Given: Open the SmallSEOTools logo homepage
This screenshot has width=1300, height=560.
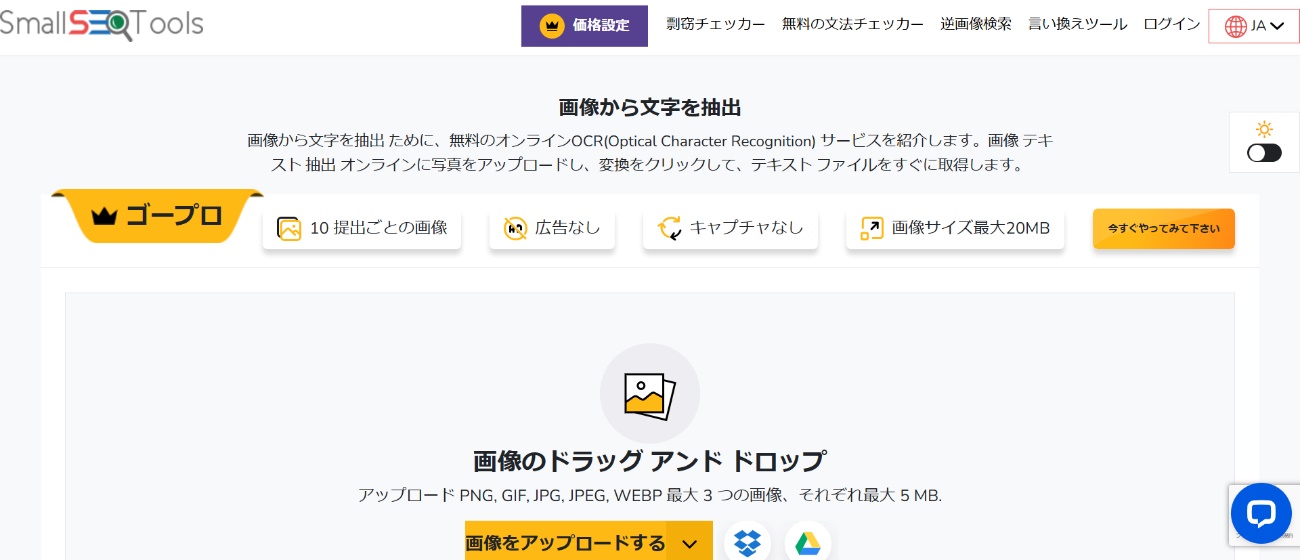Looking at the screenshot, I should 101,23.
